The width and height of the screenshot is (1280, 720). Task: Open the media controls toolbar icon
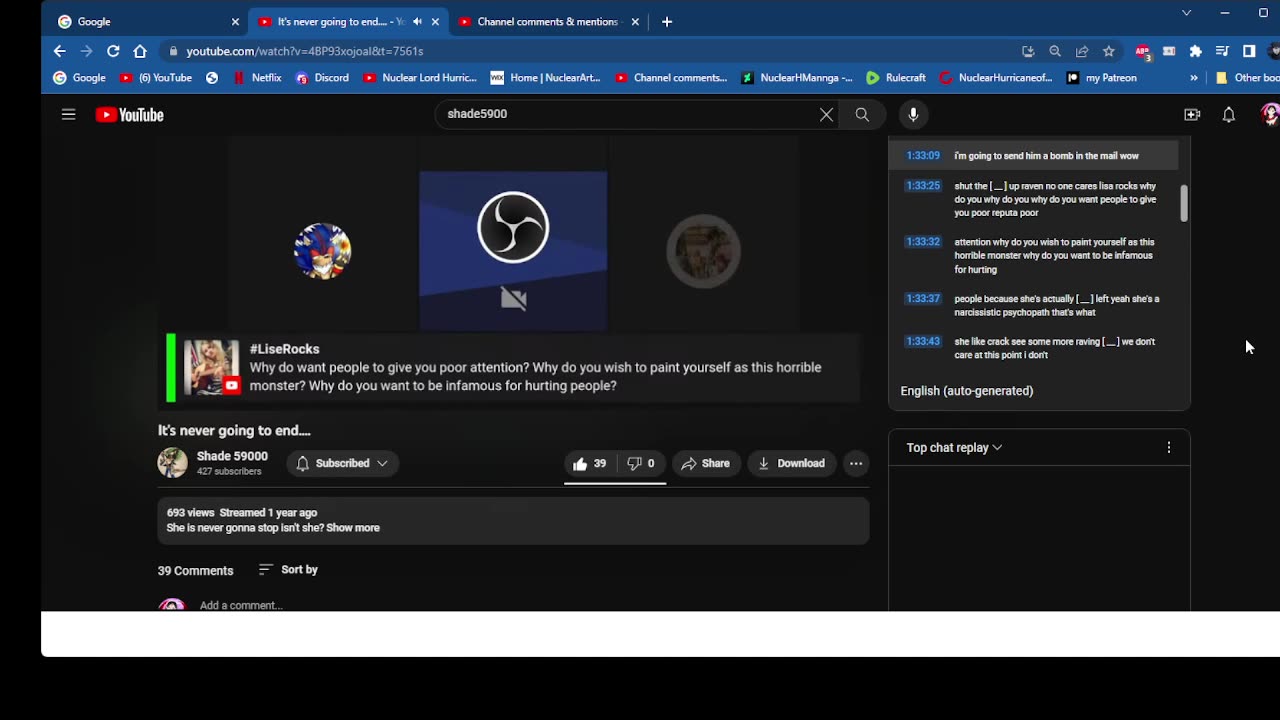pos(1222,51)
